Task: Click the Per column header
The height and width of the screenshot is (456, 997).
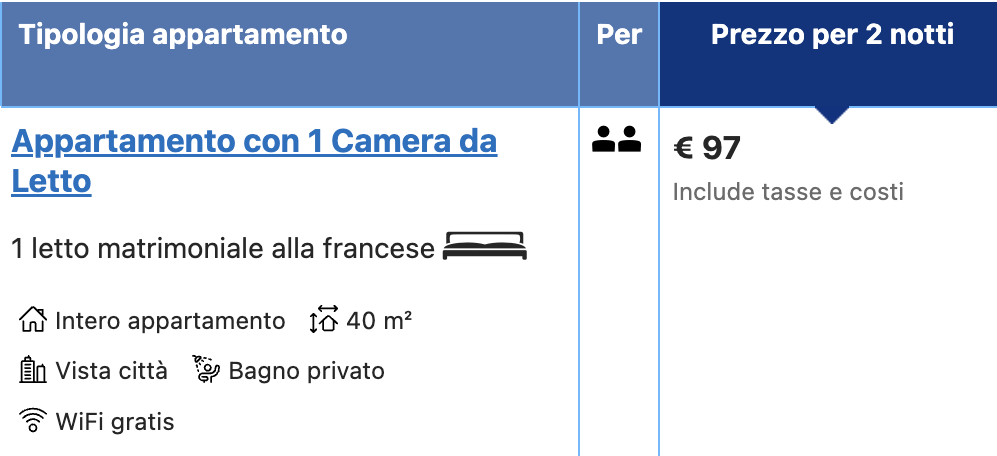Action: point(619,34)
